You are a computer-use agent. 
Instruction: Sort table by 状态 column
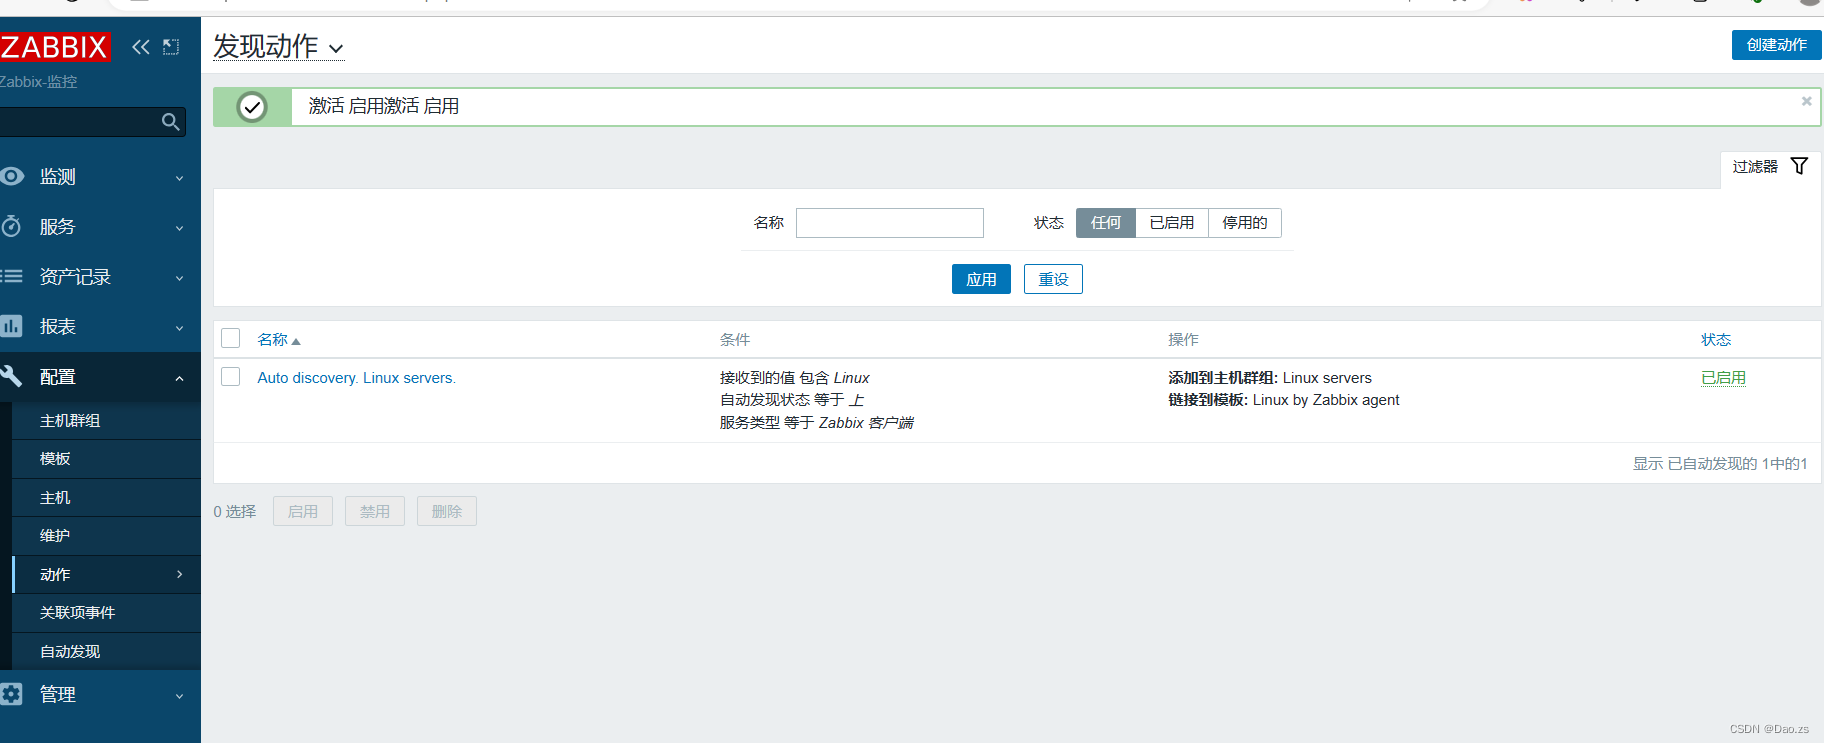click(x=1716, y=340)
